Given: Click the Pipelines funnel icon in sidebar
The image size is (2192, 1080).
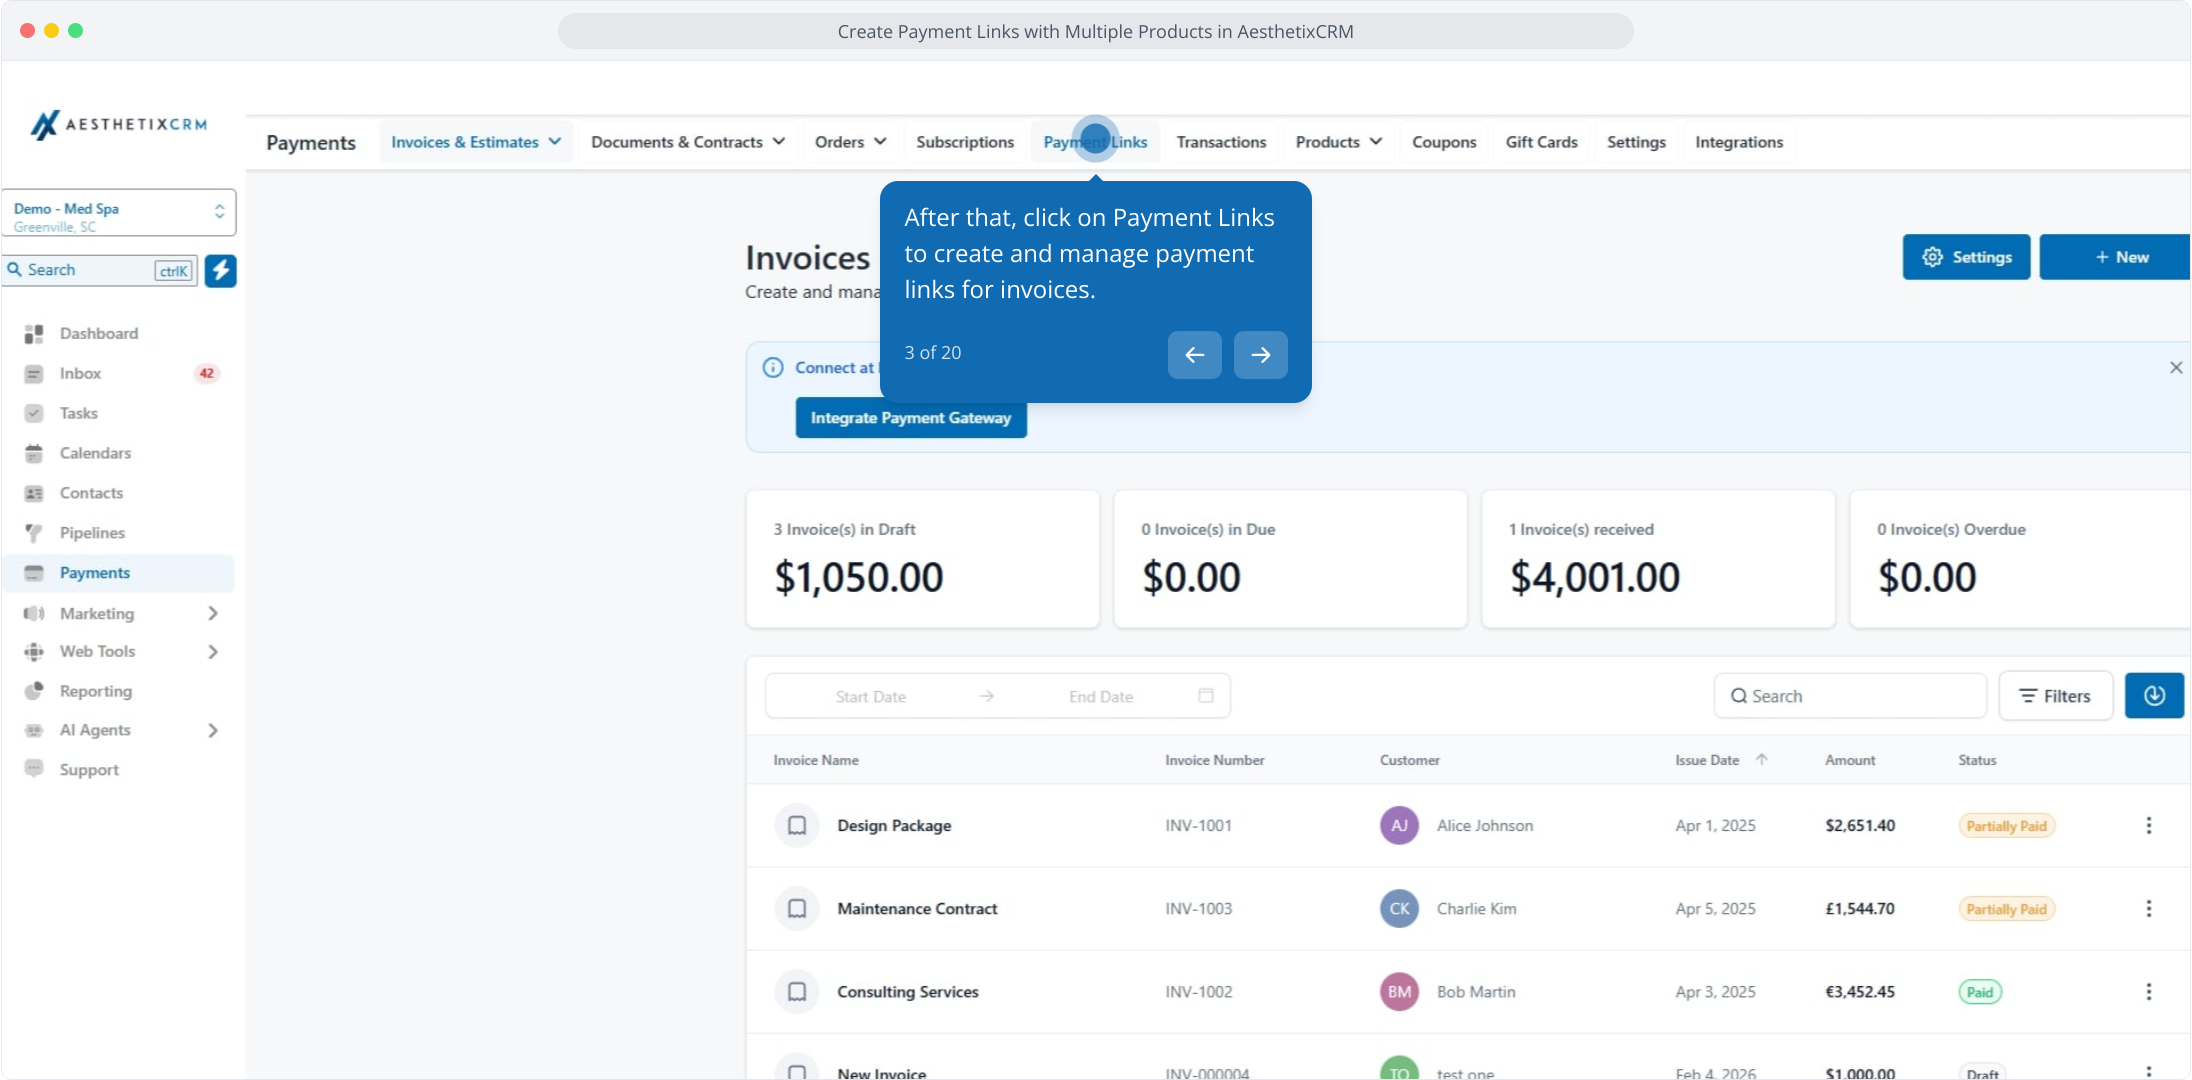Looking at the screenshot, I should [34, 533].
